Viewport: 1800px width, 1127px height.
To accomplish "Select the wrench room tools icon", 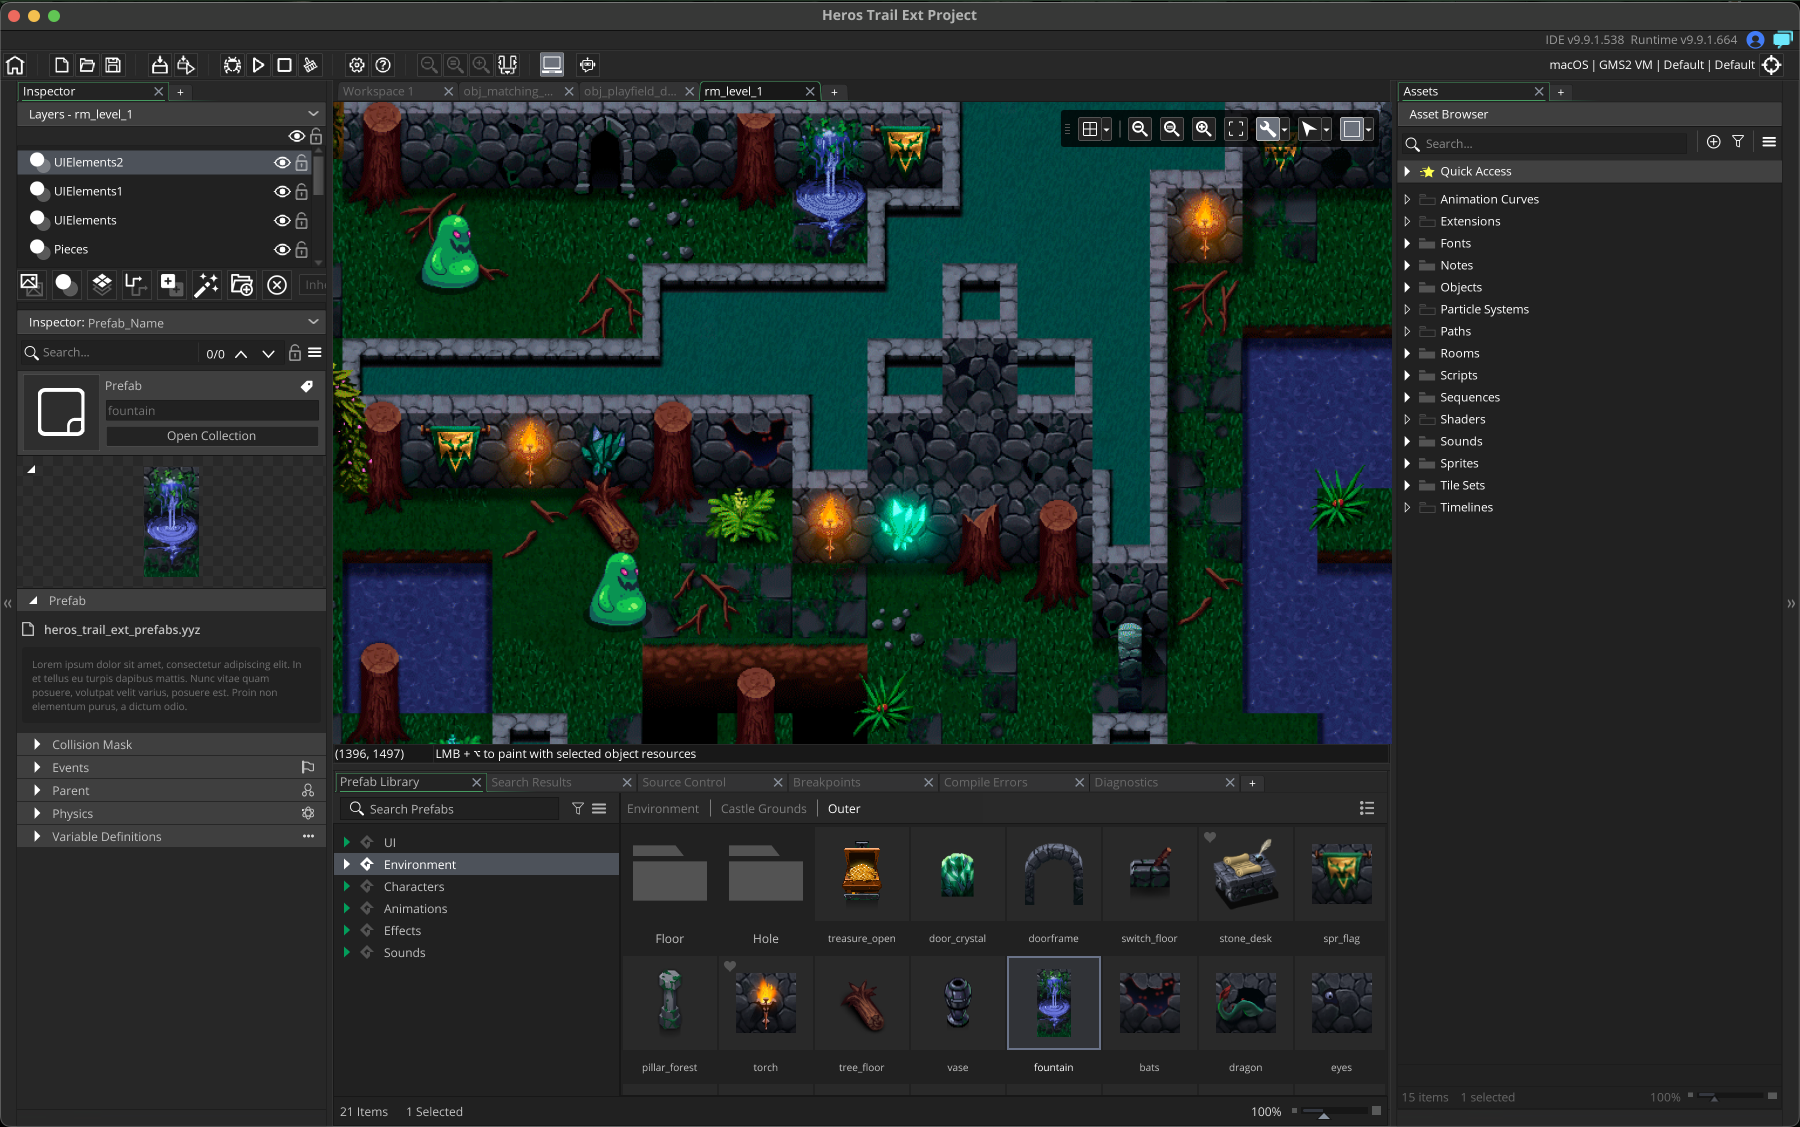I will pos(1268,129).
